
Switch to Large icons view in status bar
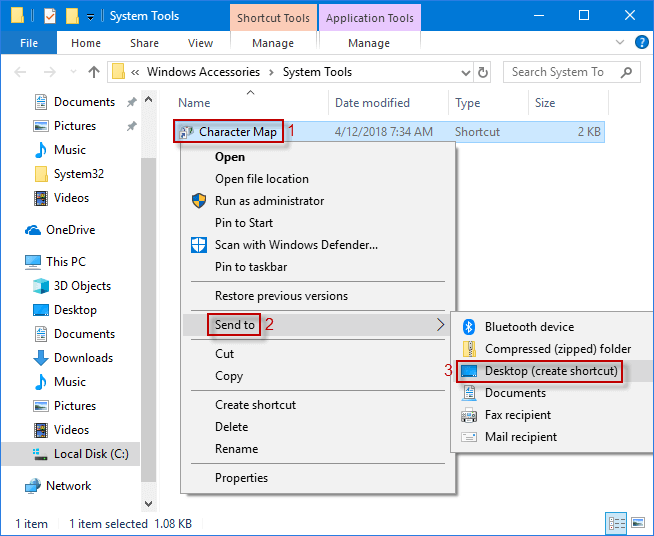click(x=638, y=523)
